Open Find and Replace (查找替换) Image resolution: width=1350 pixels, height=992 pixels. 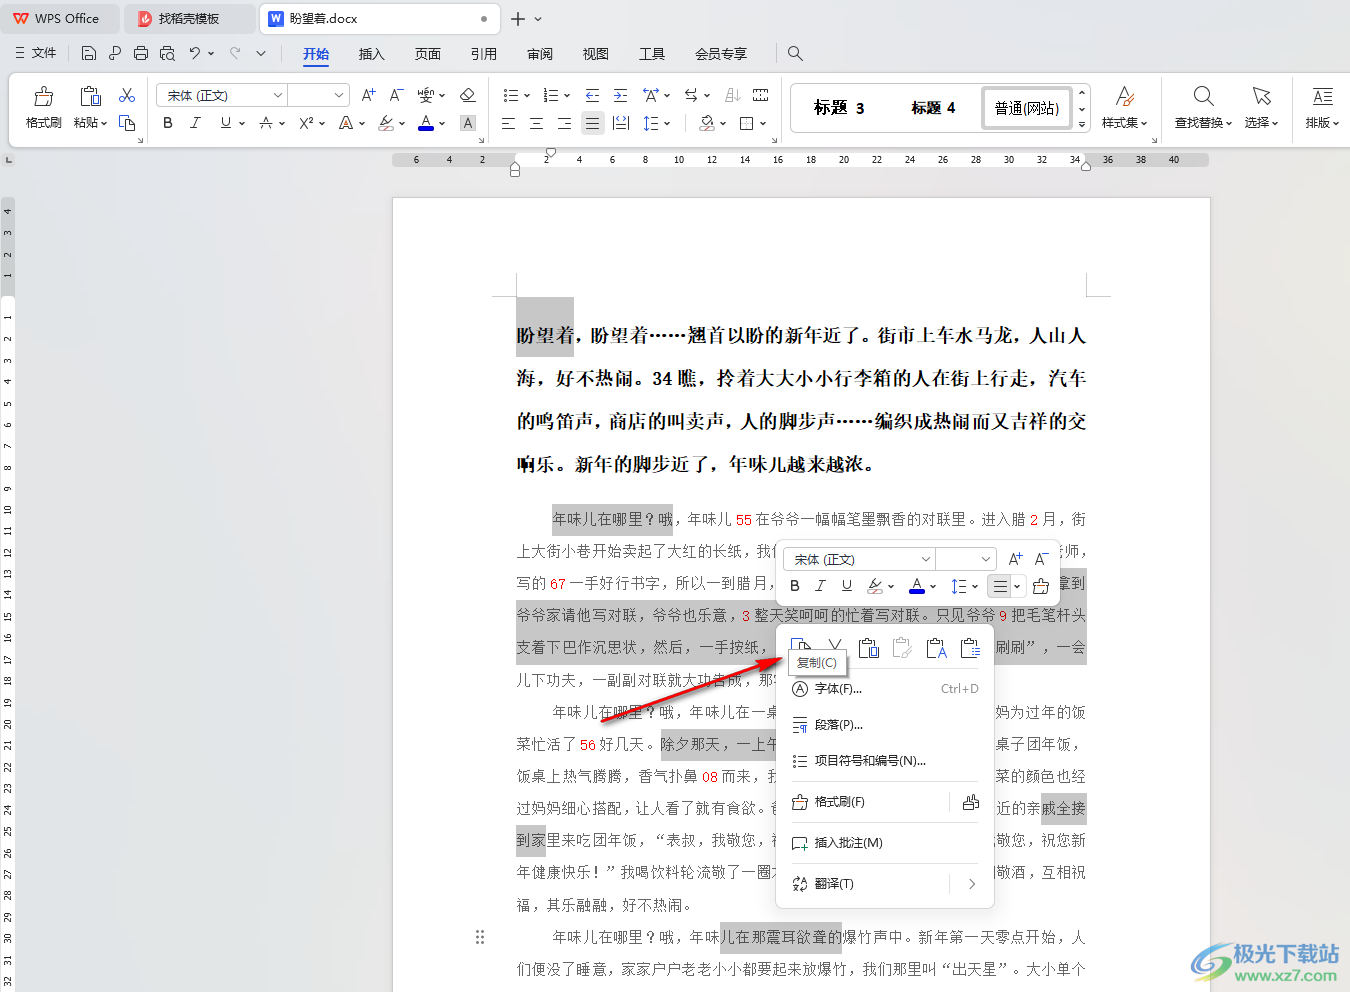point(1203,107)
